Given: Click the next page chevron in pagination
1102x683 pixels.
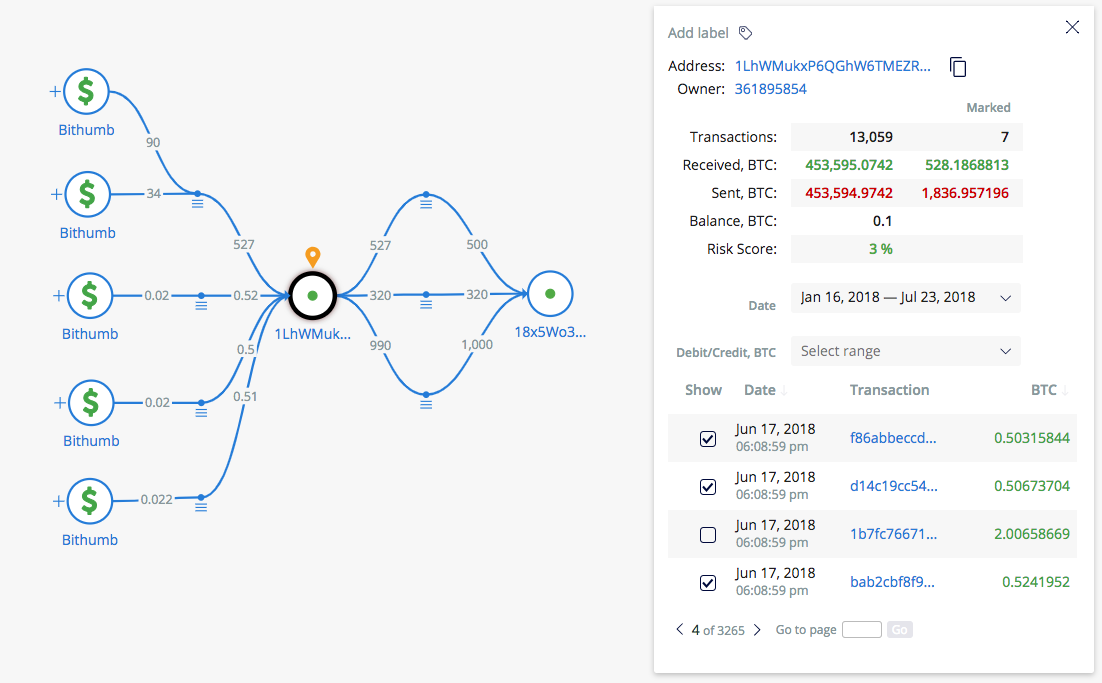Looking at the screenshot, I should pyautogui.click(x=757, y=629).
